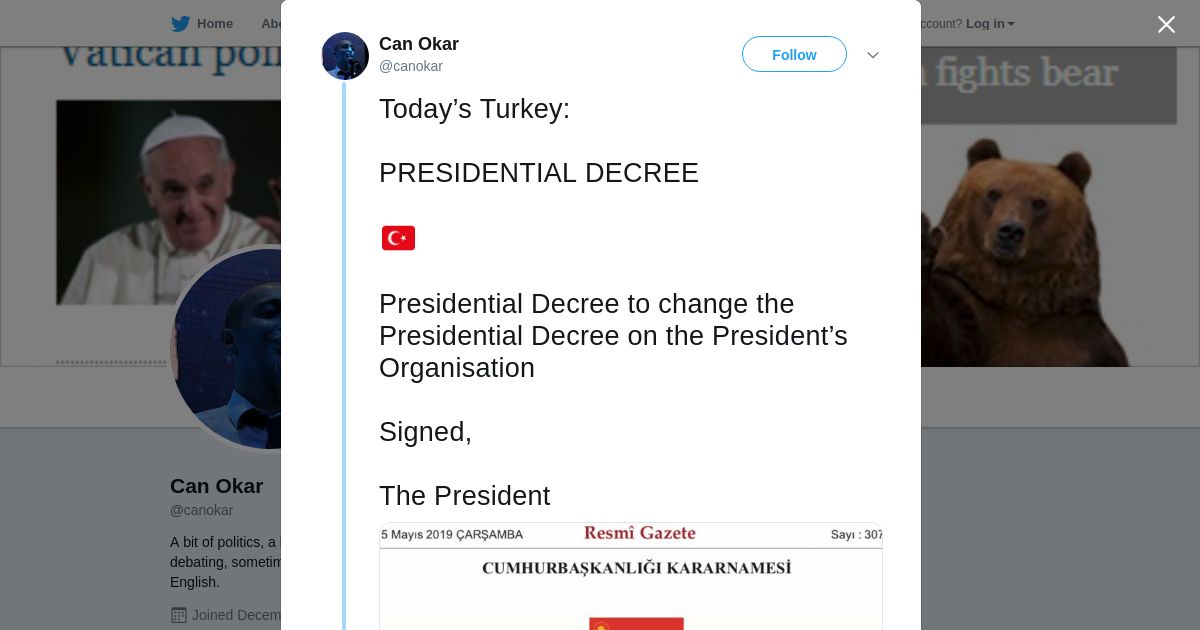Open the Resmî Gazete image attachment
1200x630 pixels.
(x=630, y=575)
